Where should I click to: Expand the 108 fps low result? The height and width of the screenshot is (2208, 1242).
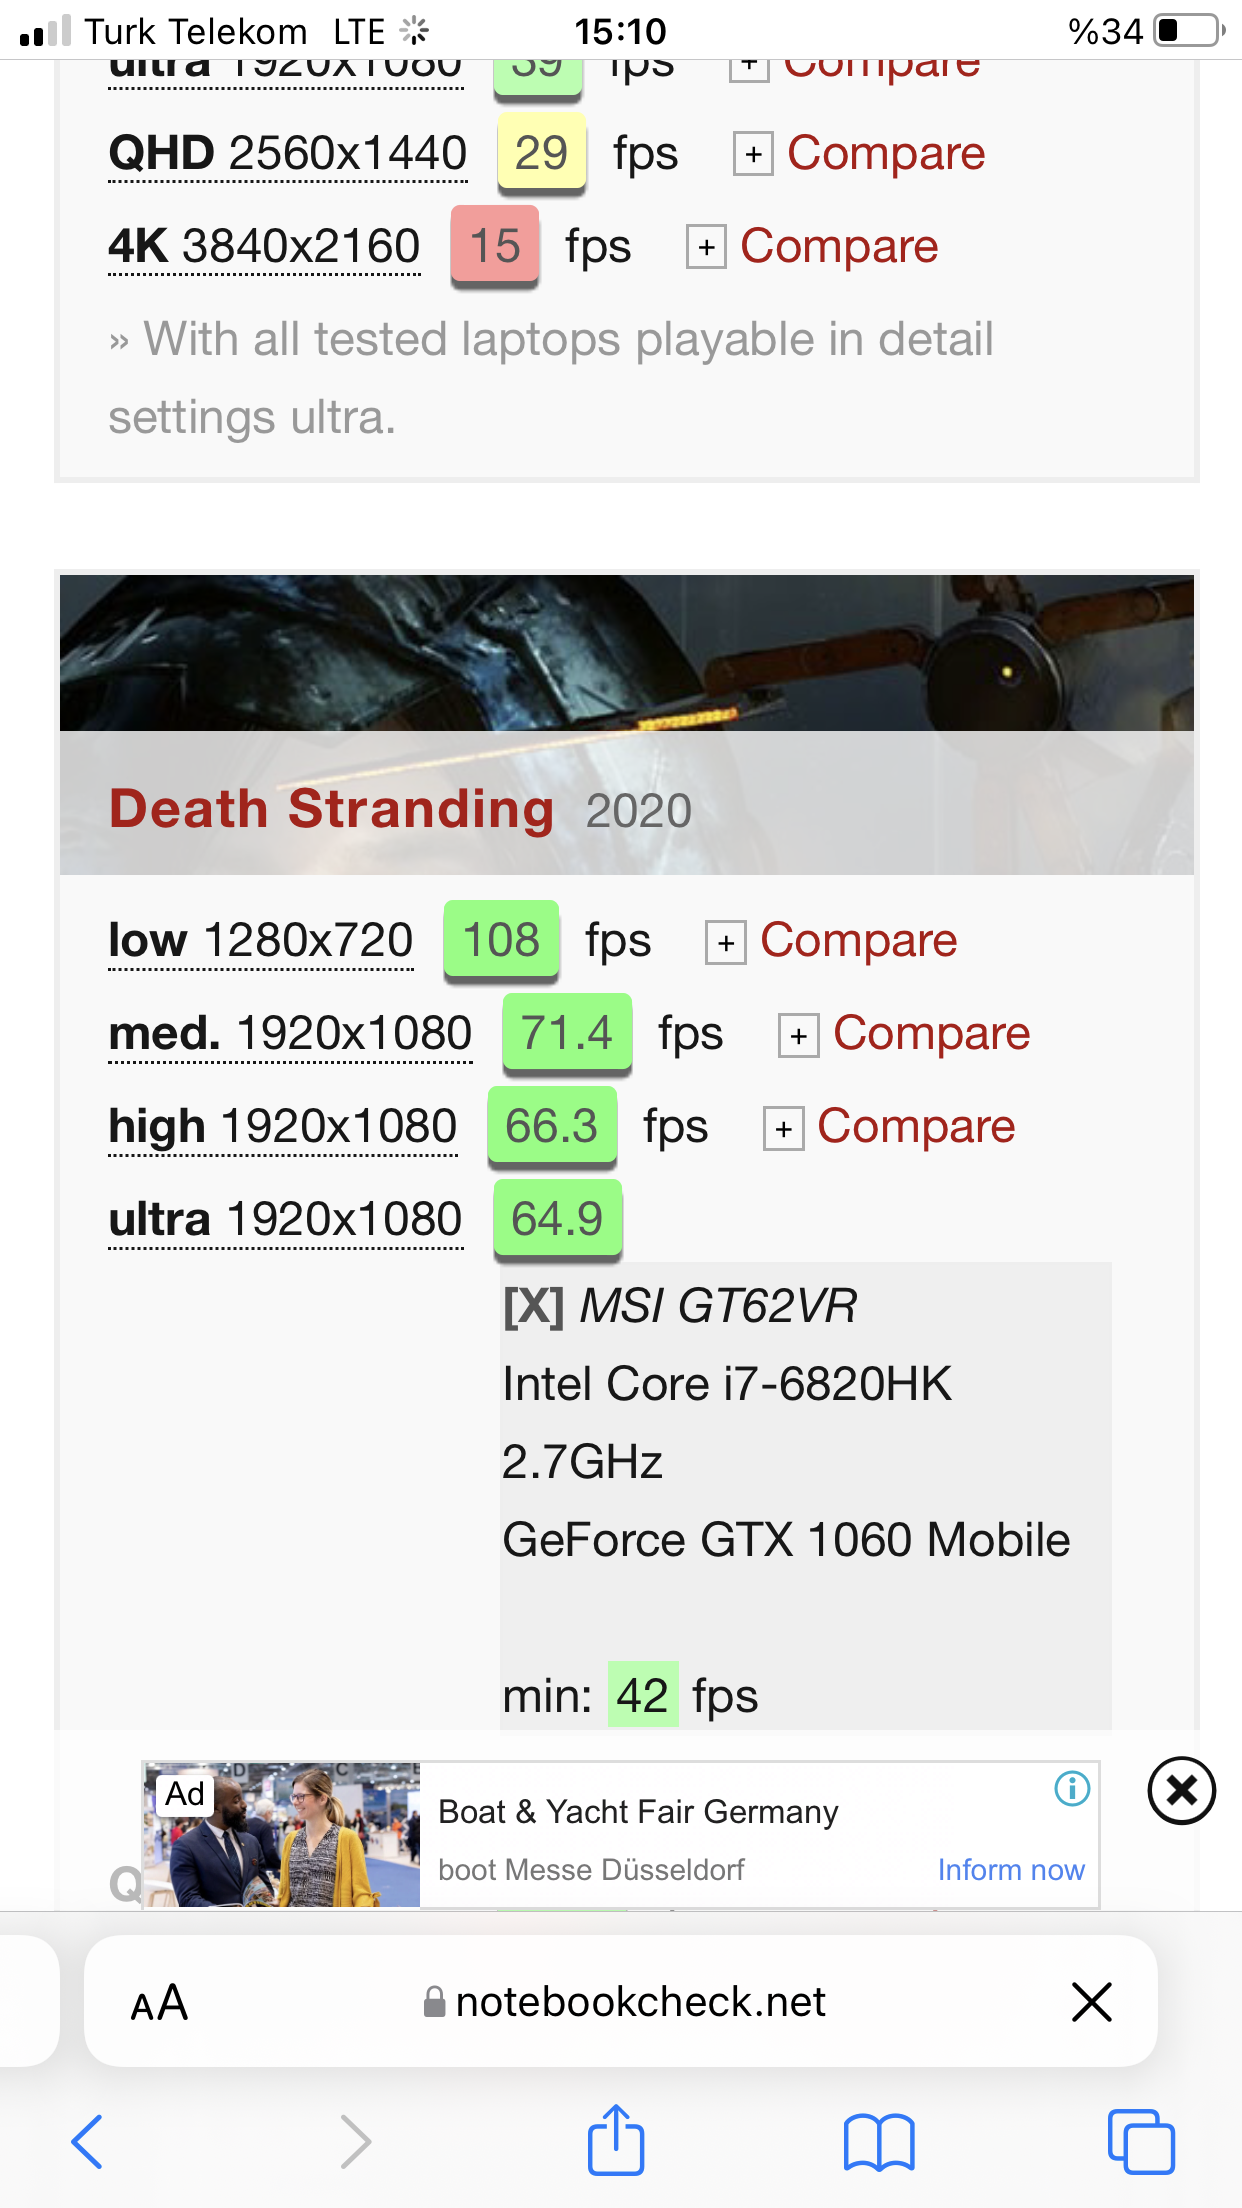click(x=501, y=940)
